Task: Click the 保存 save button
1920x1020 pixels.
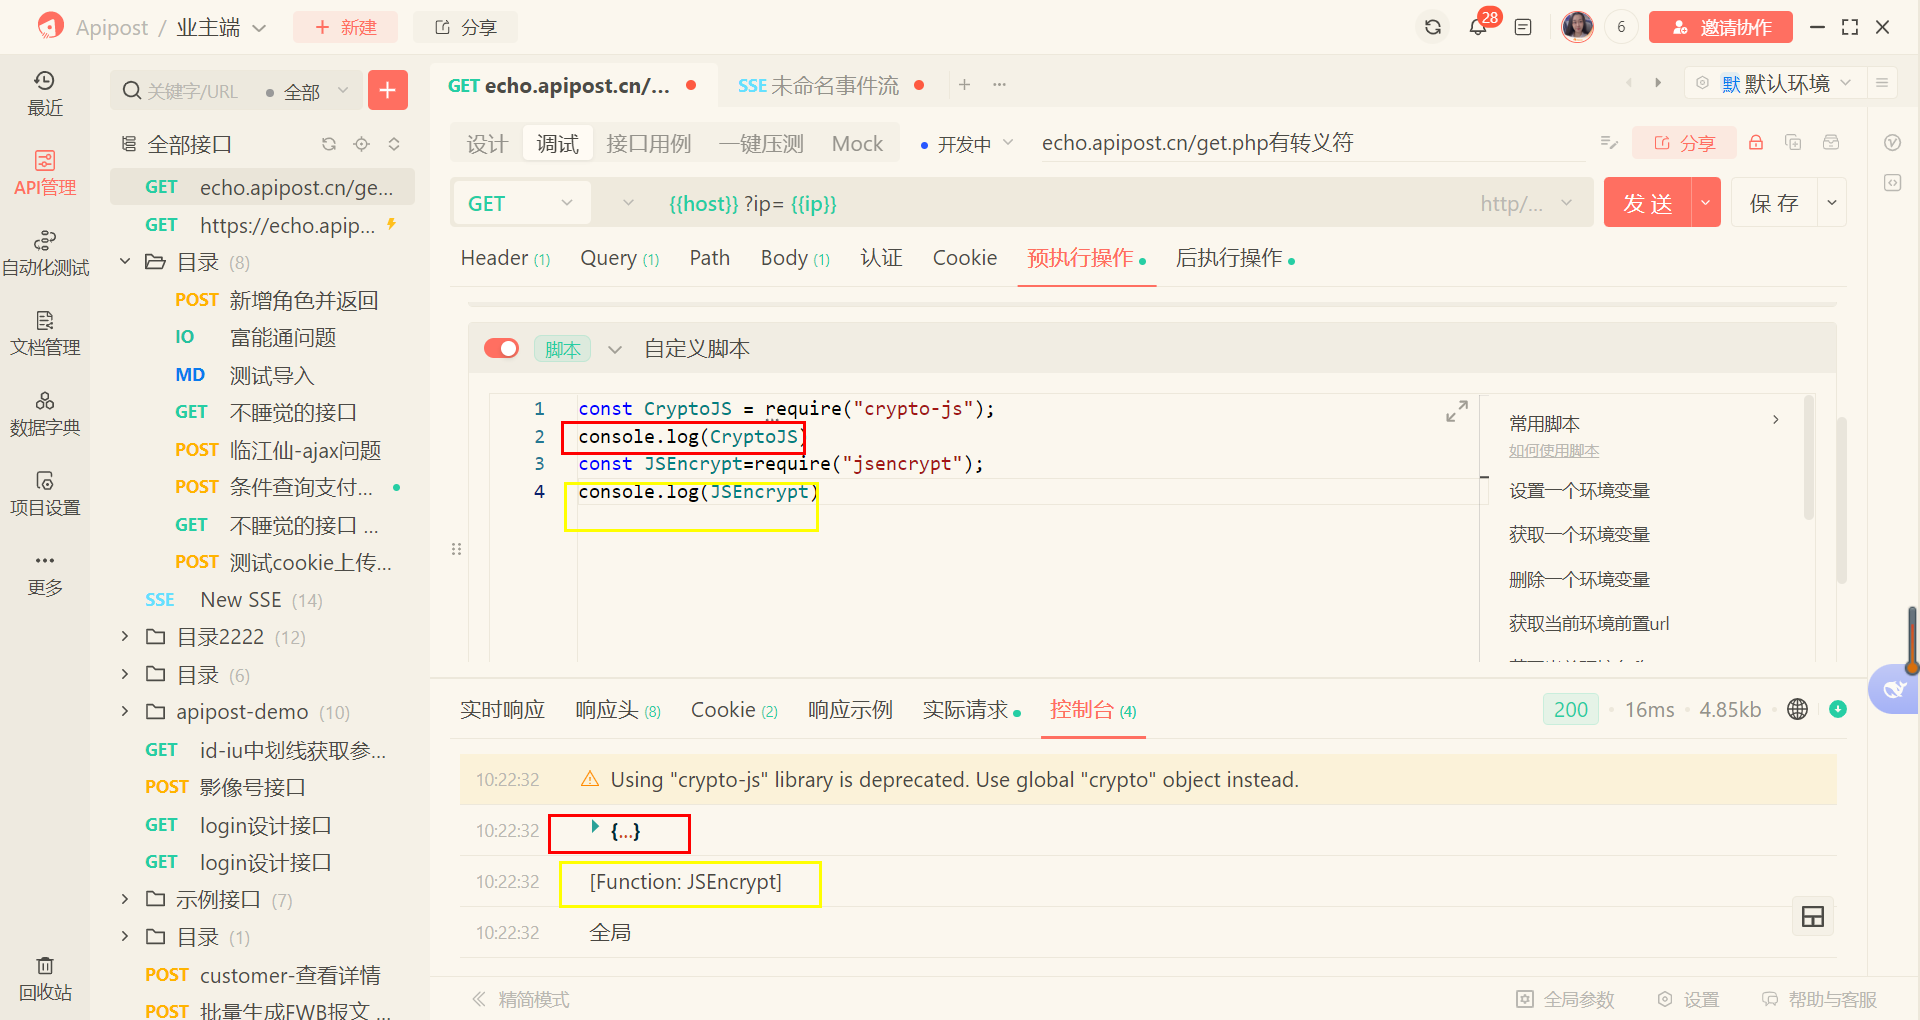Action: [x=1775, y=203]
